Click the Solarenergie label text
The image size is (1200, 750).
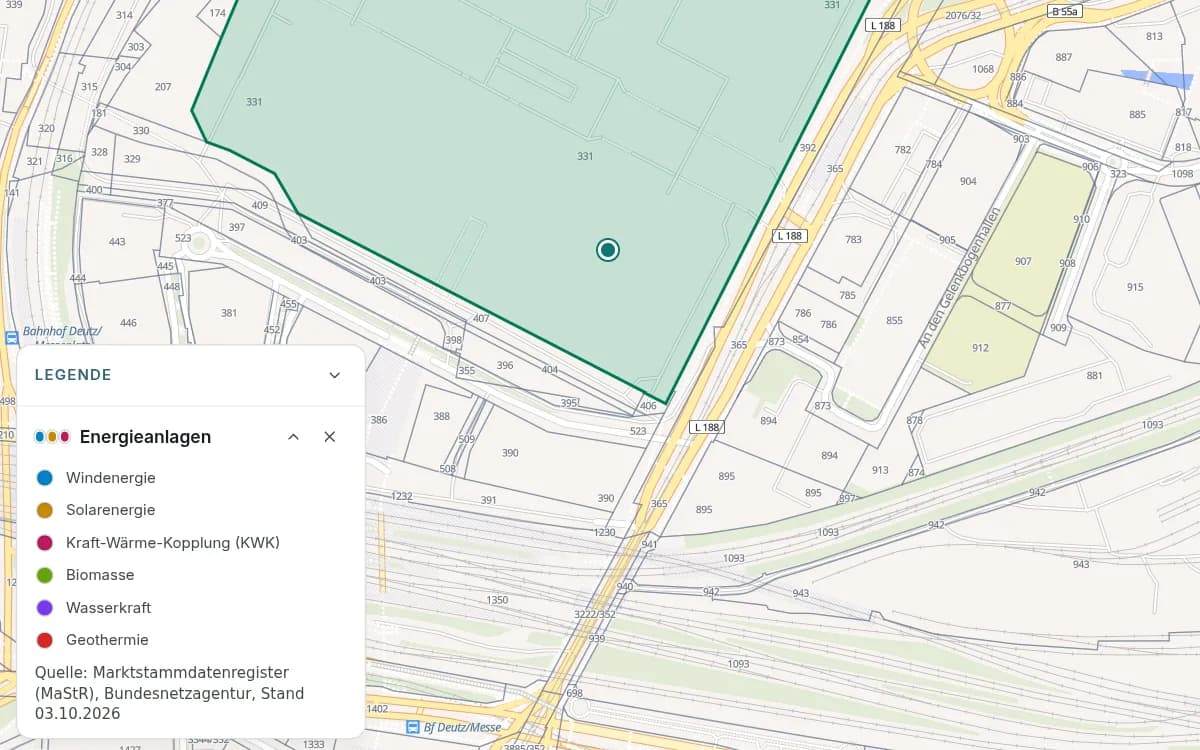point(111,510)
